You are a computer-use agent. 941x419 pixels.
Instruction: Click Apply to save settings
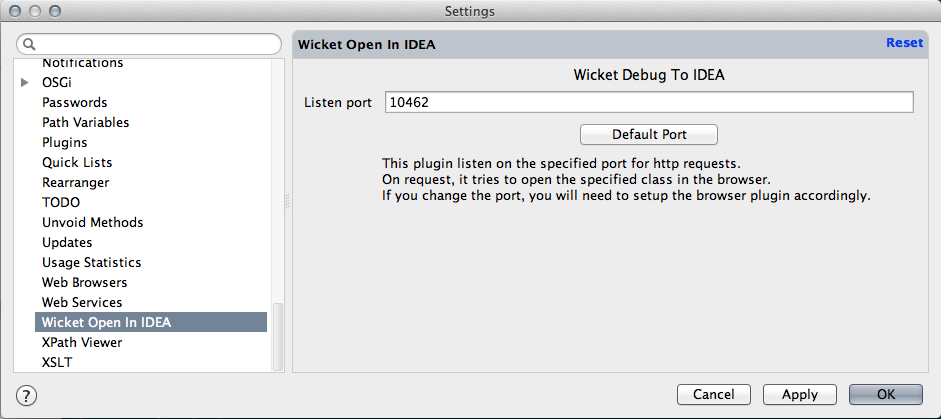pos(799,394)
